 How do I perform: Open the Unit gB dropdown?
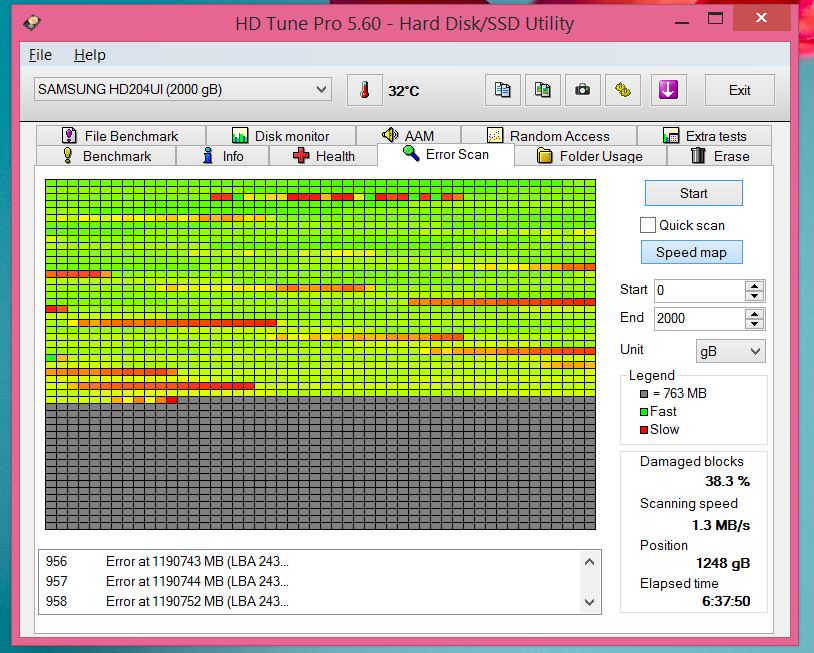[x=730, y=351]
